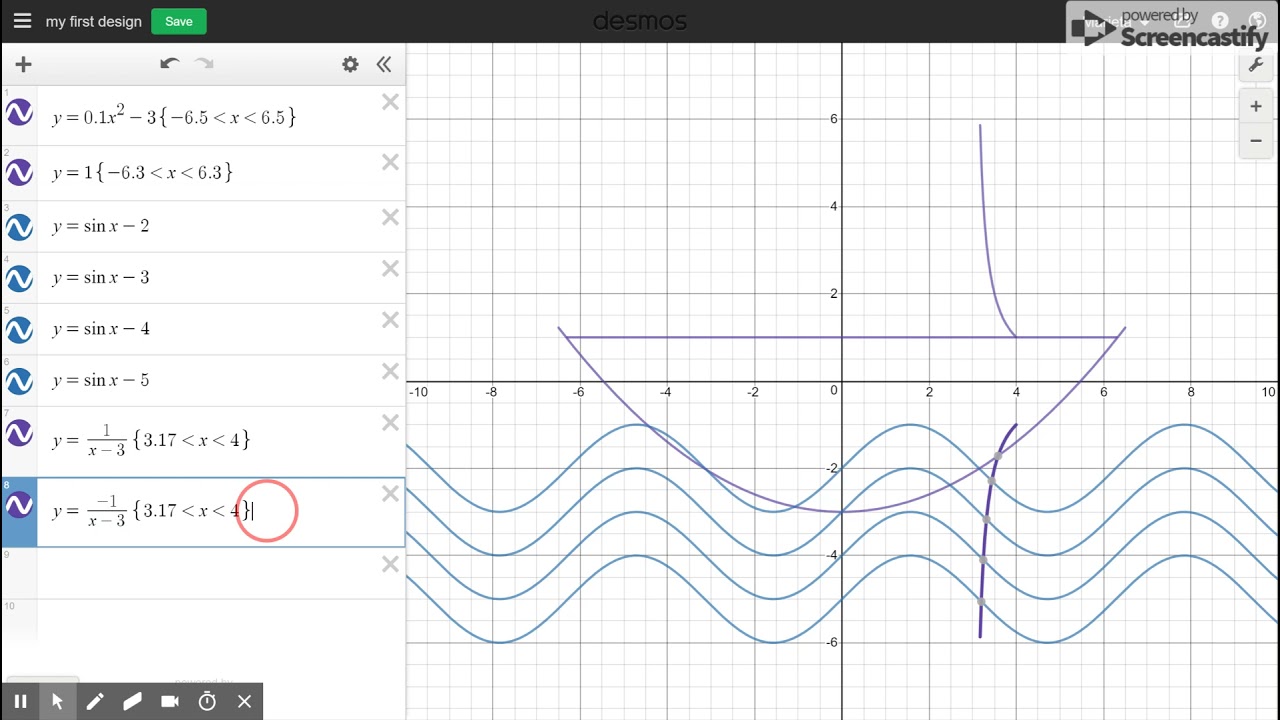Delete the y=sin x−3 expression

390,269
